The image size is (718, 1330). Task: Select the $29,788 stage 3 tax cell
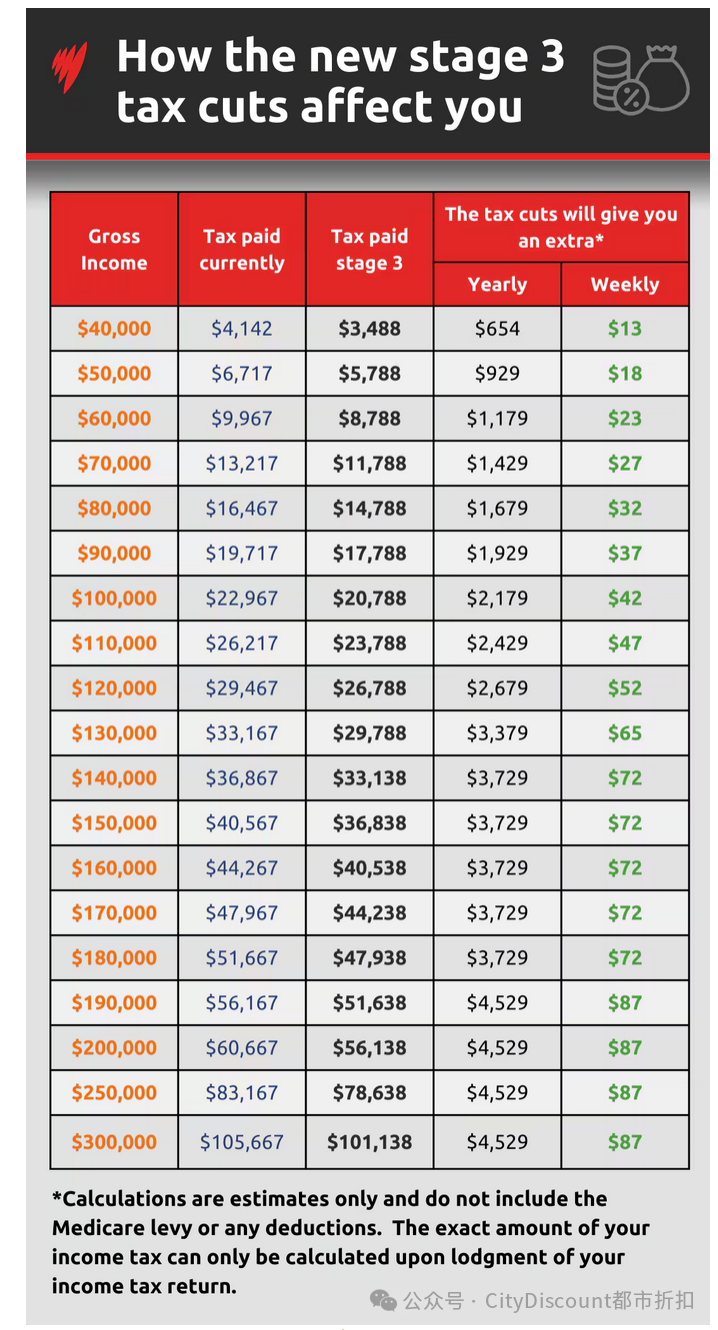point(369,733)
